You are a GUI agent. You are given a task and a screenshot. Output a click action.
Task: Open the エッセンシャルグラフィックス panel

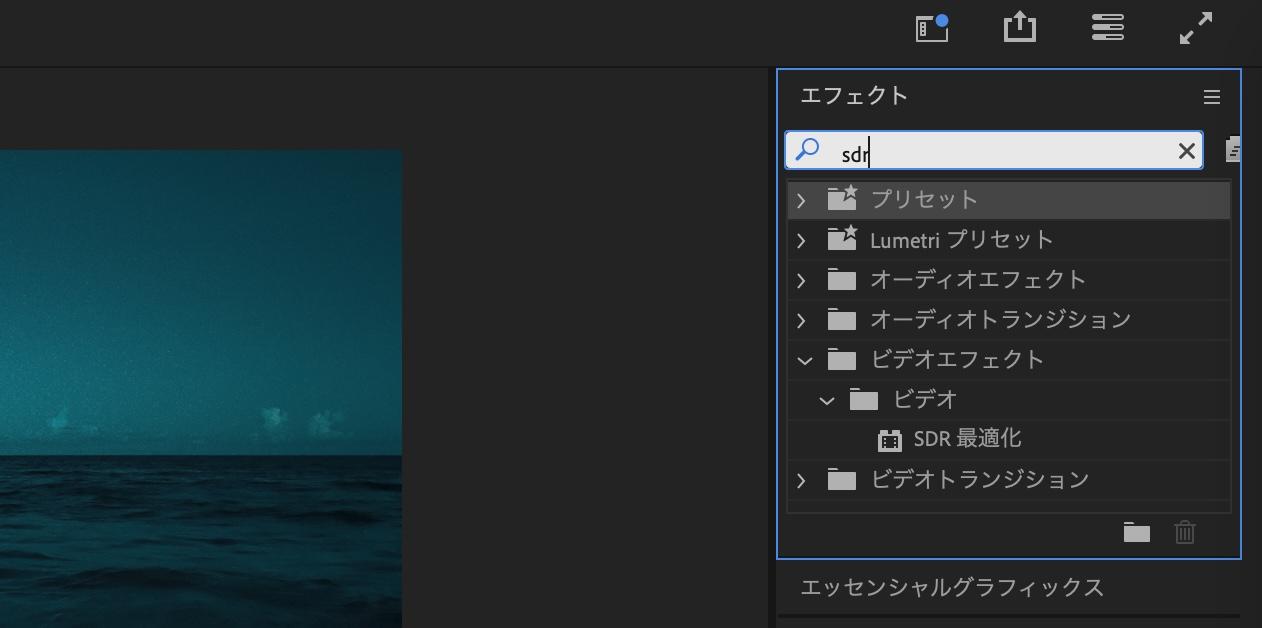pos(952,587)
